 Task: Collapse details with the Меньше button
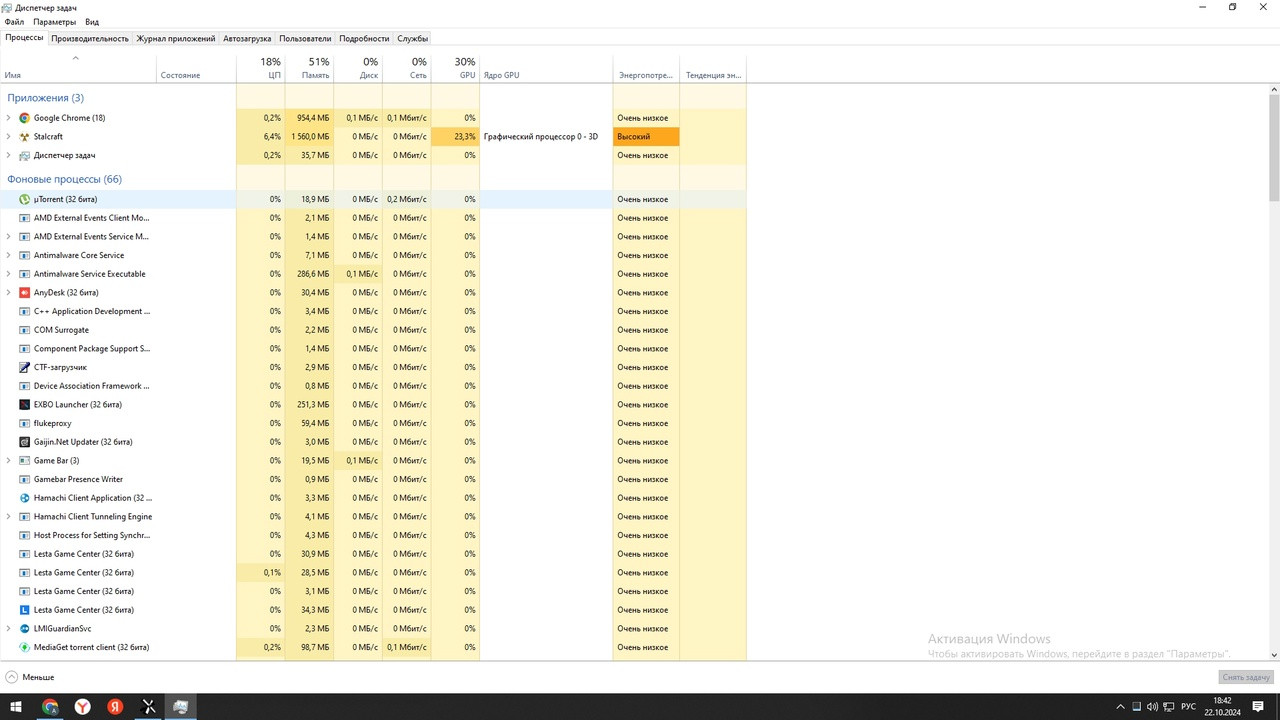coord(30,677)
